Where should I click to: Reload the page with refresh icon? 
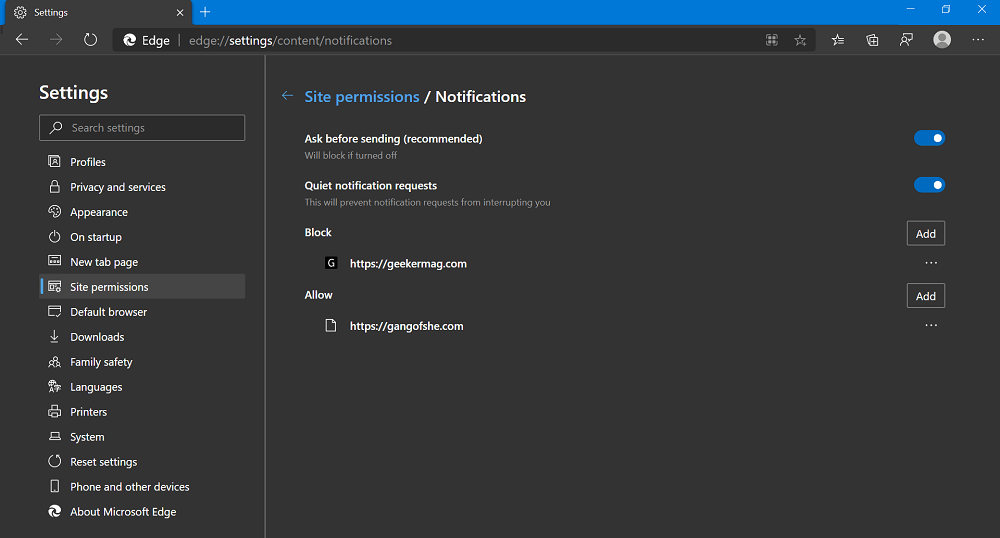pyautogui.click(x=91, y=40)
